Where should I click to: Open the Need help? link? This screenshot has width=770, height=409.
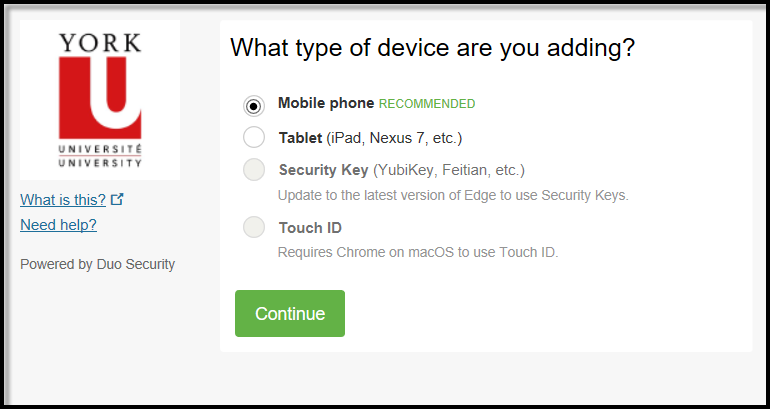click(58, 225)
